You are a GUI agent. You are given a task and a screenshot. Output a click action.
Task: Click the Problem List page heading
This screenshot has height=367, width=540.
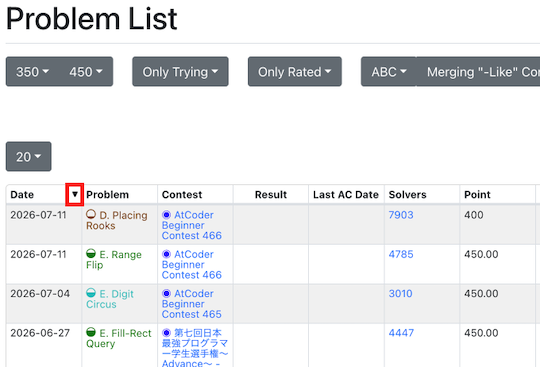click(92, 19)
